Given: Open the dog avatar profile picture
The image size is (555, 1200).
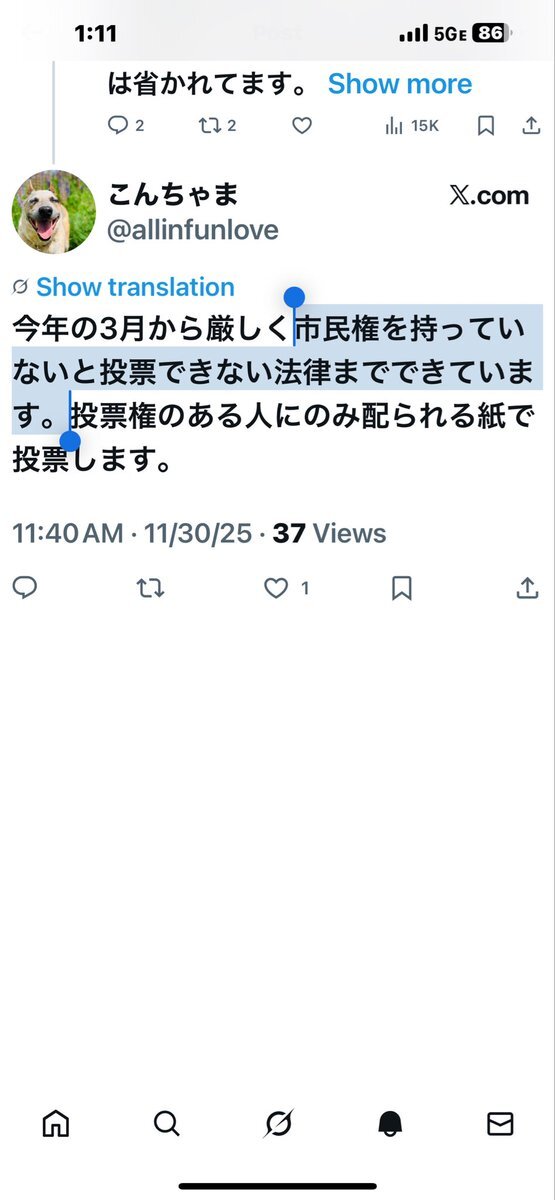Looking at the screenshot, I should click(x=54, y=212).
